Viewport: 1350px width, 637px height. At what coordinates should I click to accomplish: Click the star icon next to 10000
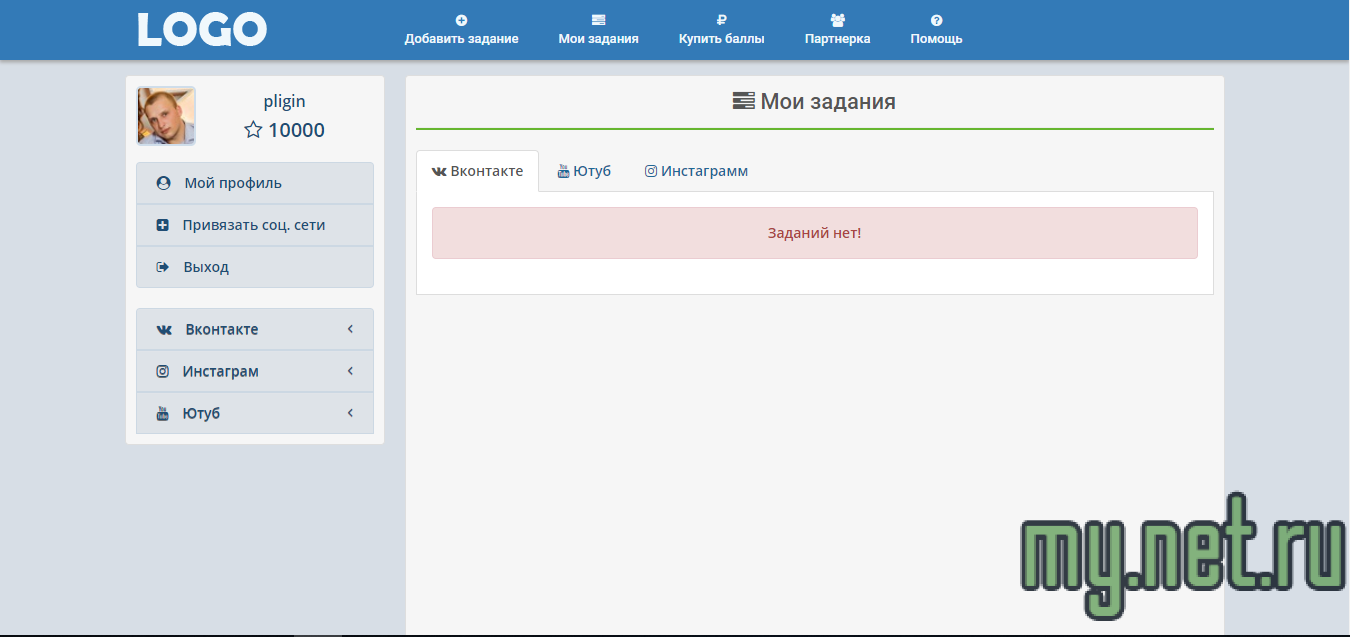point(253,130)
